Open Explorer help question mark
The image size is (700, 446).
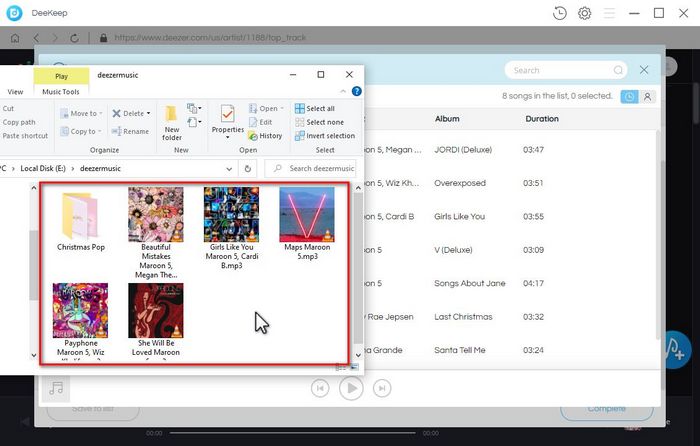pos(357,92)
